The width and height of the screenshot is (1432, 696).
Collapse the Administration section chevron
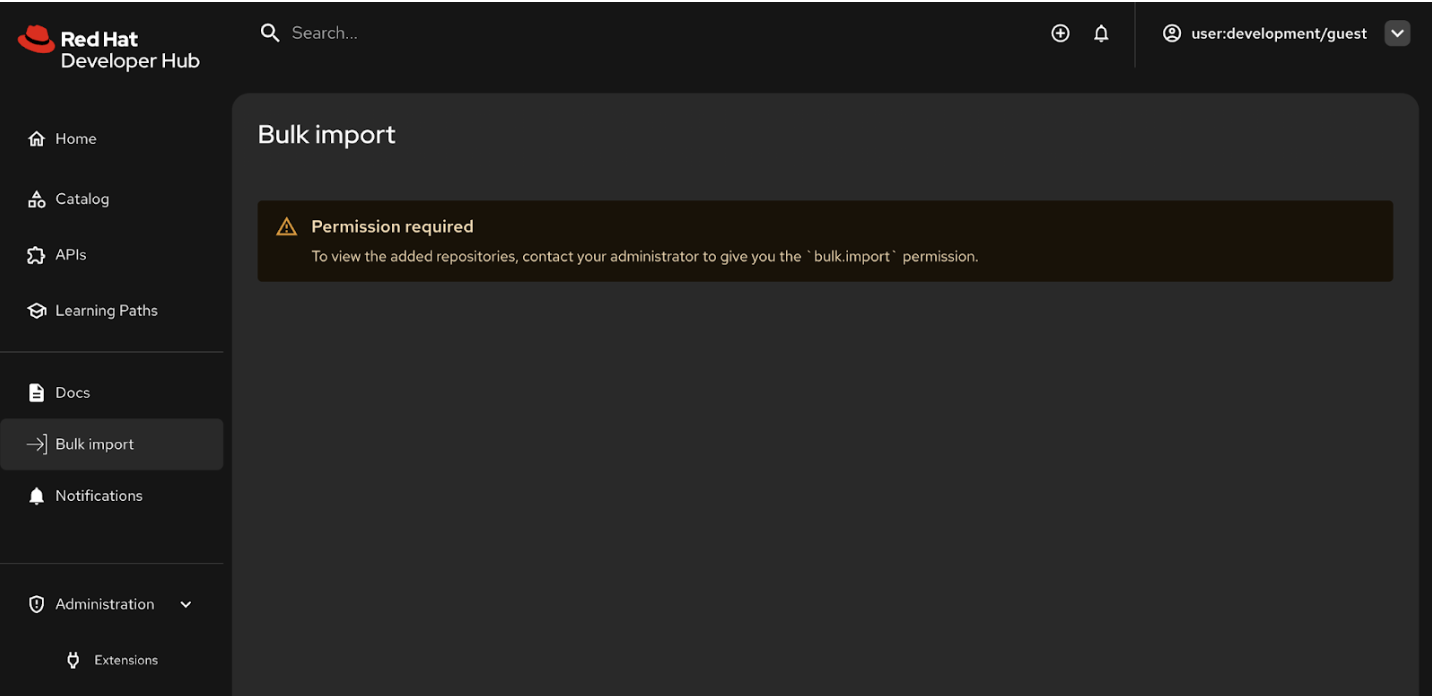186,604
